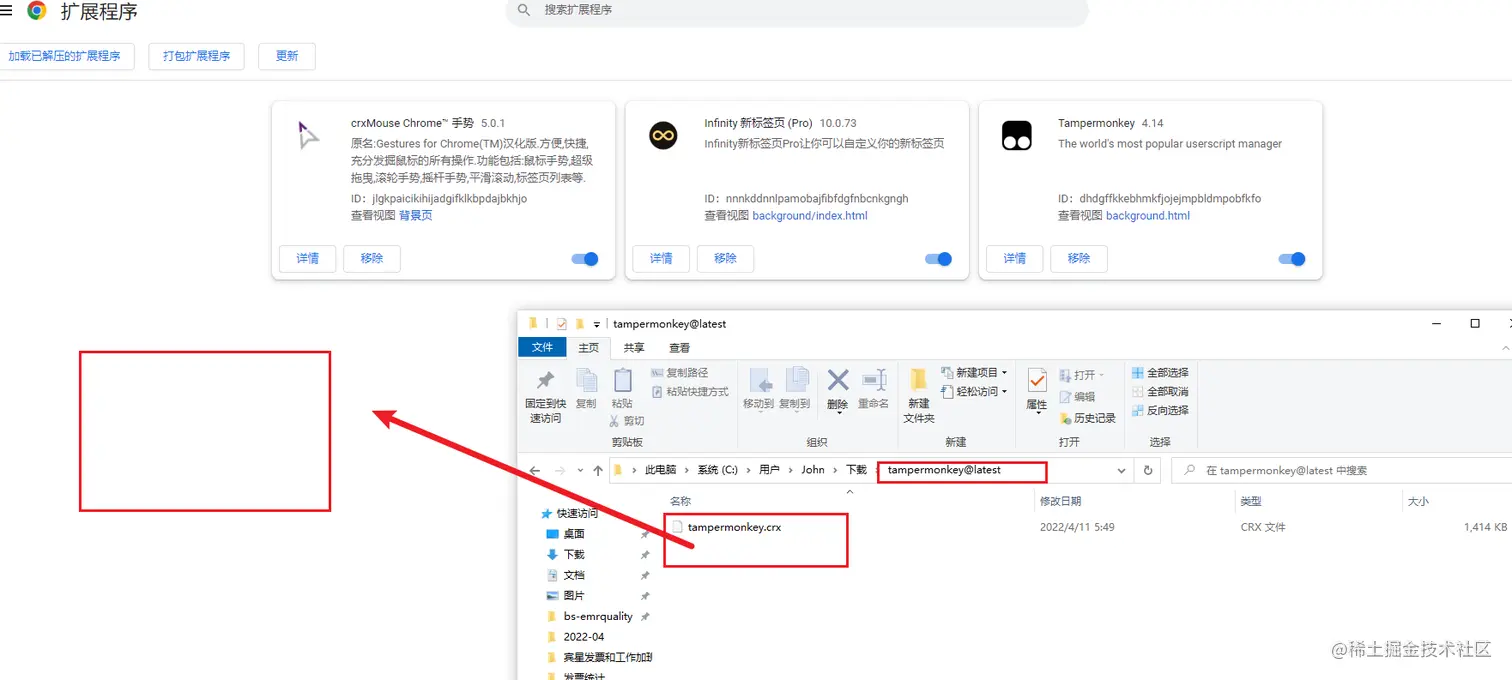Image resolution: width=1512 pixels, height=680 pixels.
Task: Click the 剪切 scissors item
Action: tap(627, 421)
